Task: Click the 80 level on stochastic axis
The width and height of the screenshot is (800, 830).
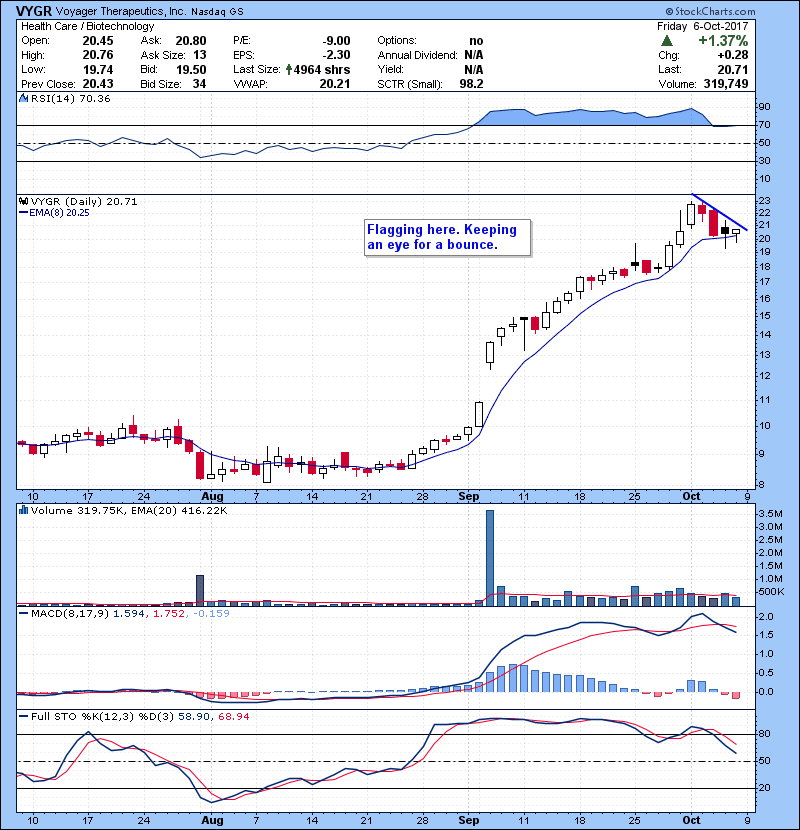Action: 764,734
